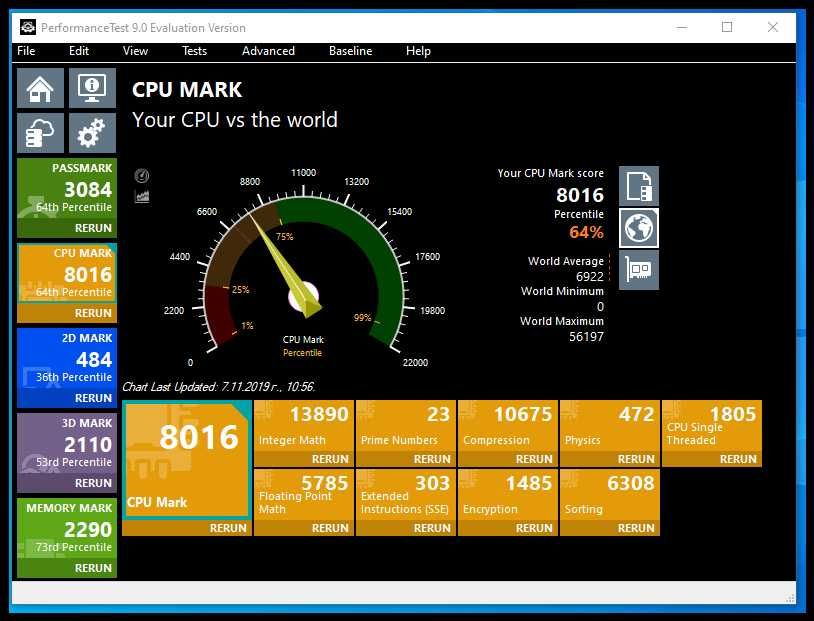This screenshot has width=814, height=621.
Task: Select the Encryption 1485 tile
Action: point(508,495)
